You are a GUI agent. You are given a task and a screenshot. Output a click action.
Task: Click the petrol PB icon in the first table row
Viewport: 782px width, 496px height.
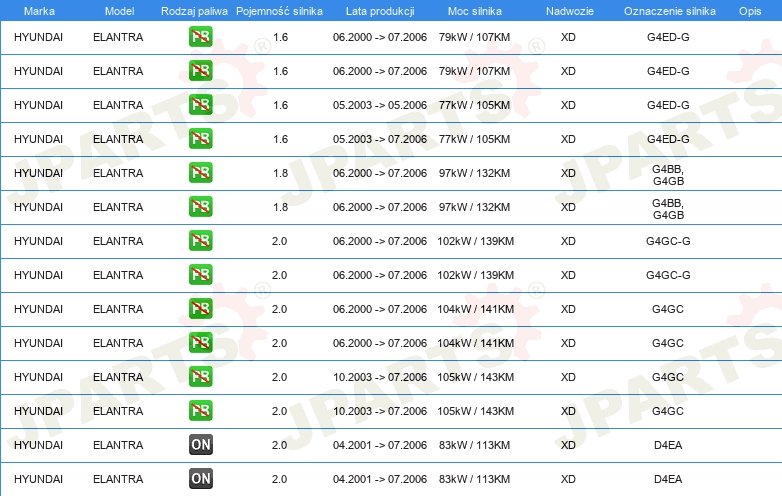coord(200,37)
